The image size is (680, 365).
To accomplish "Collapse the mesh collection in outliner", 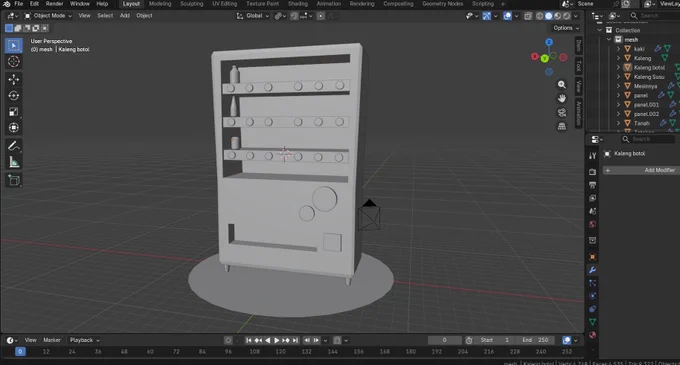I will click(x=609, y=39).
